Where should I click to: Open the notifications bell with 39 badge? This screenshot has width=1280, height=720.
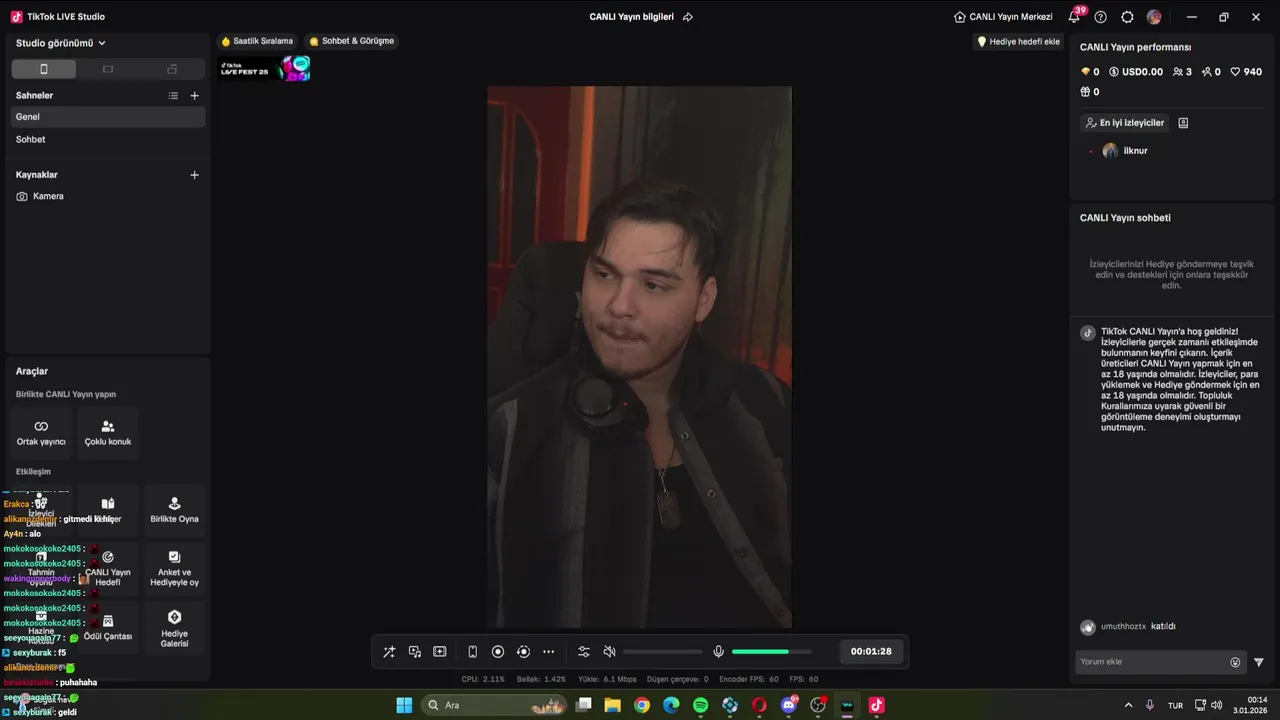pos(1074,17)
